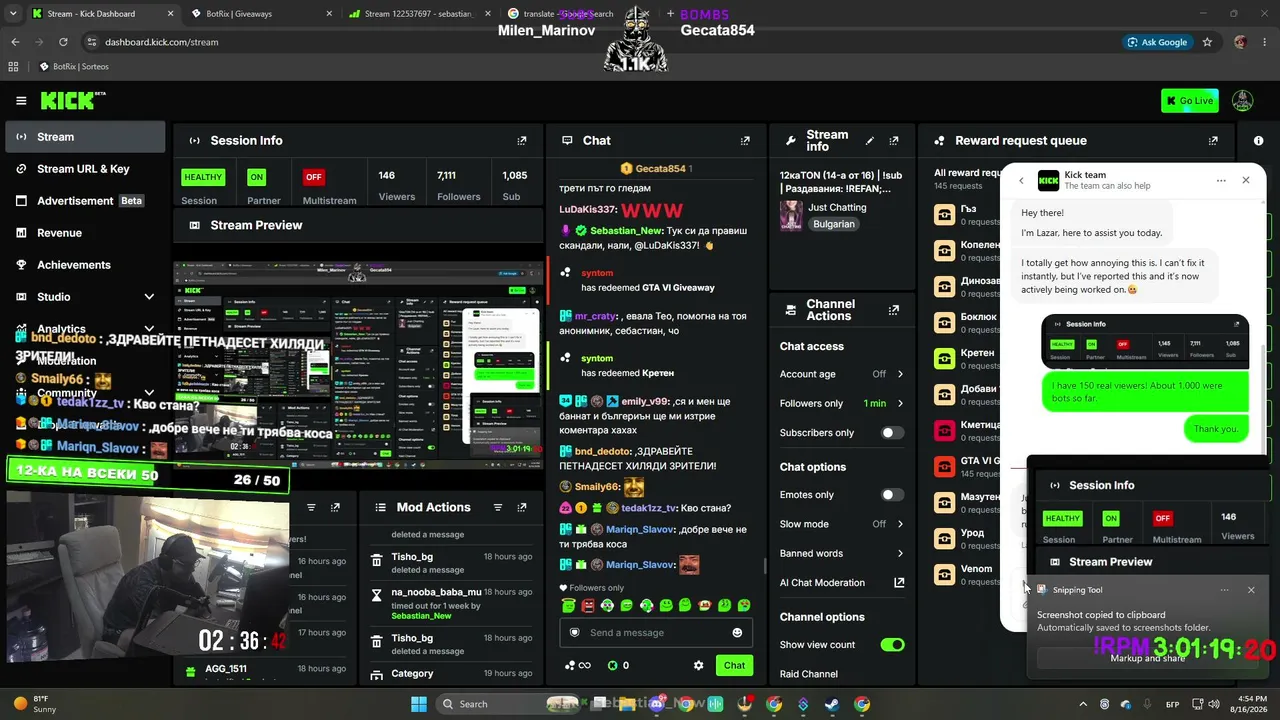Pop out the Session Info panel
The image size is (1280, 720).
(521, 141)
